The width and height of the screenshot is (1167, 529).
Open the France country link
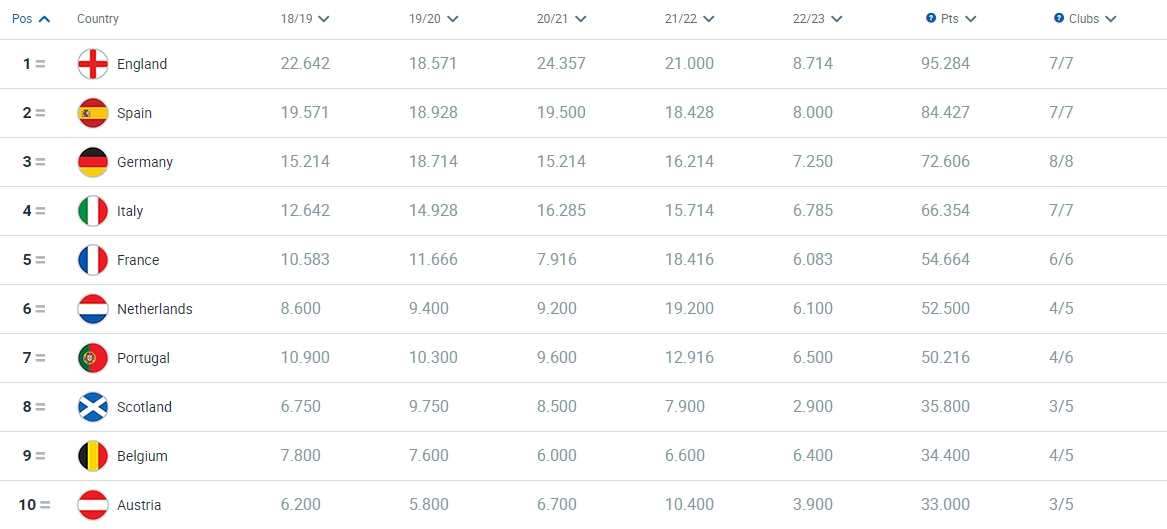coord(138,260)
